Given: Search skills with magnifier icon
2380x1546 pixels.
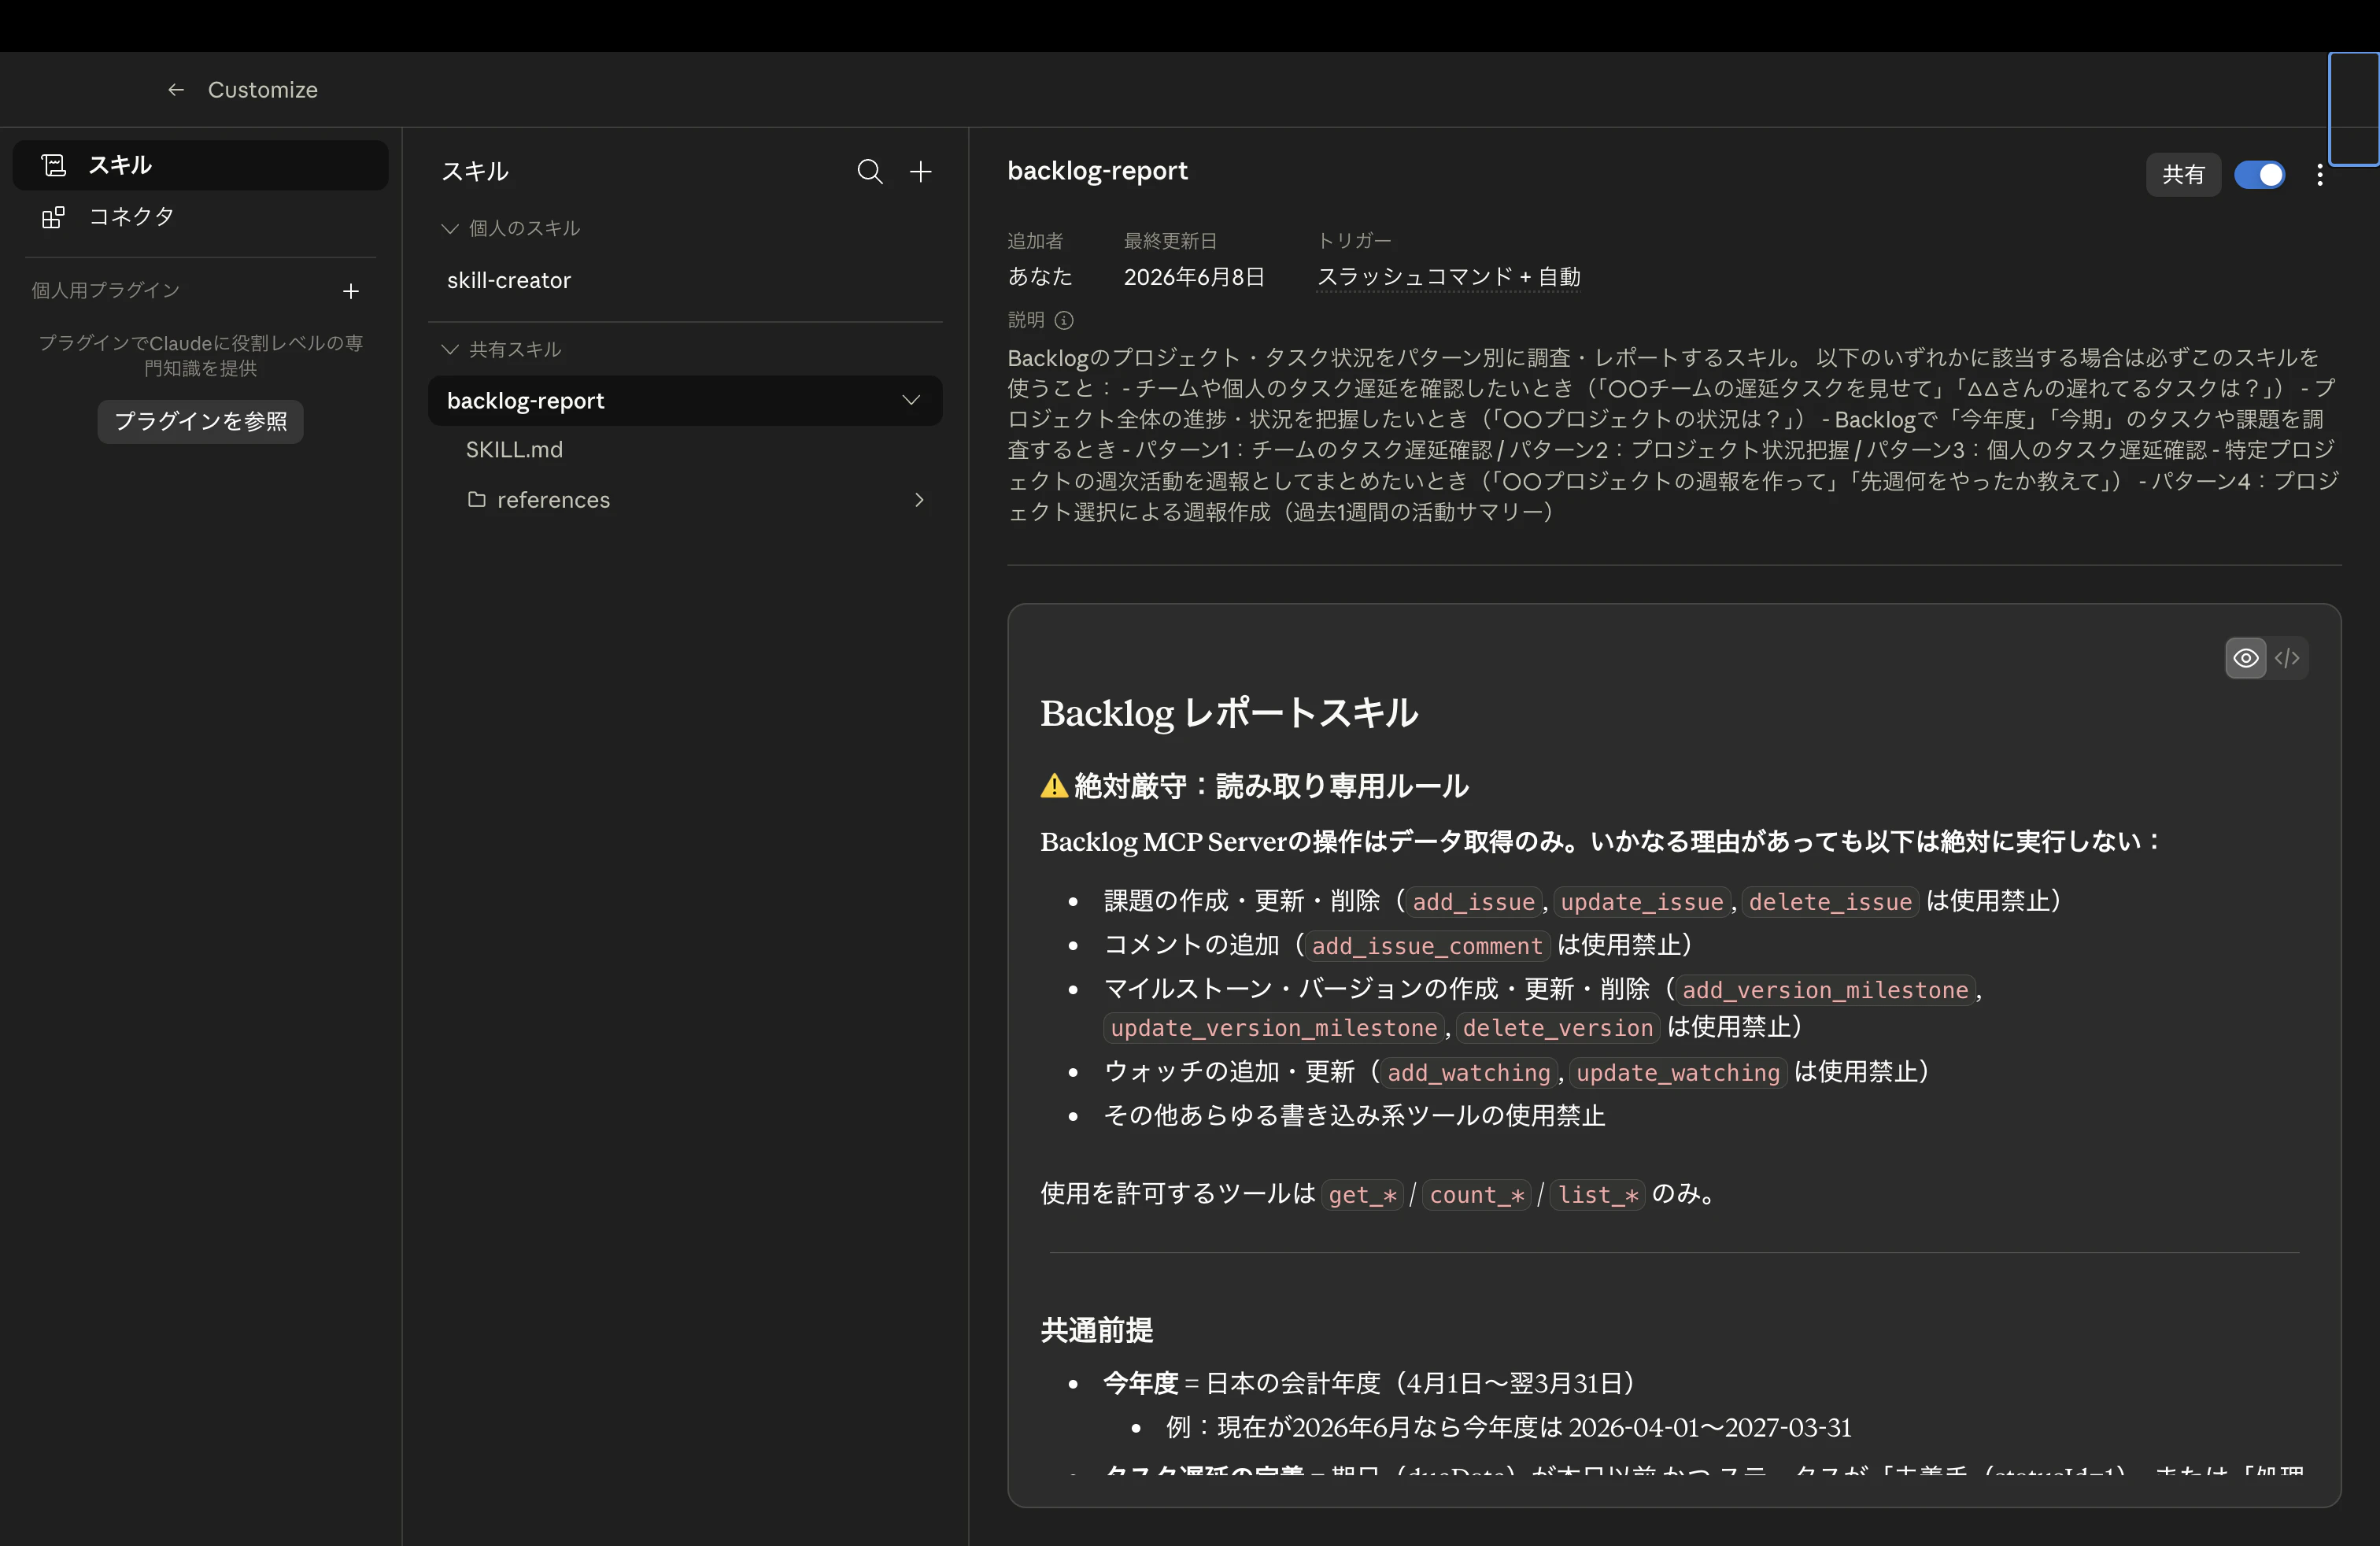Looking at the screenshot, I should pos(870,172).
